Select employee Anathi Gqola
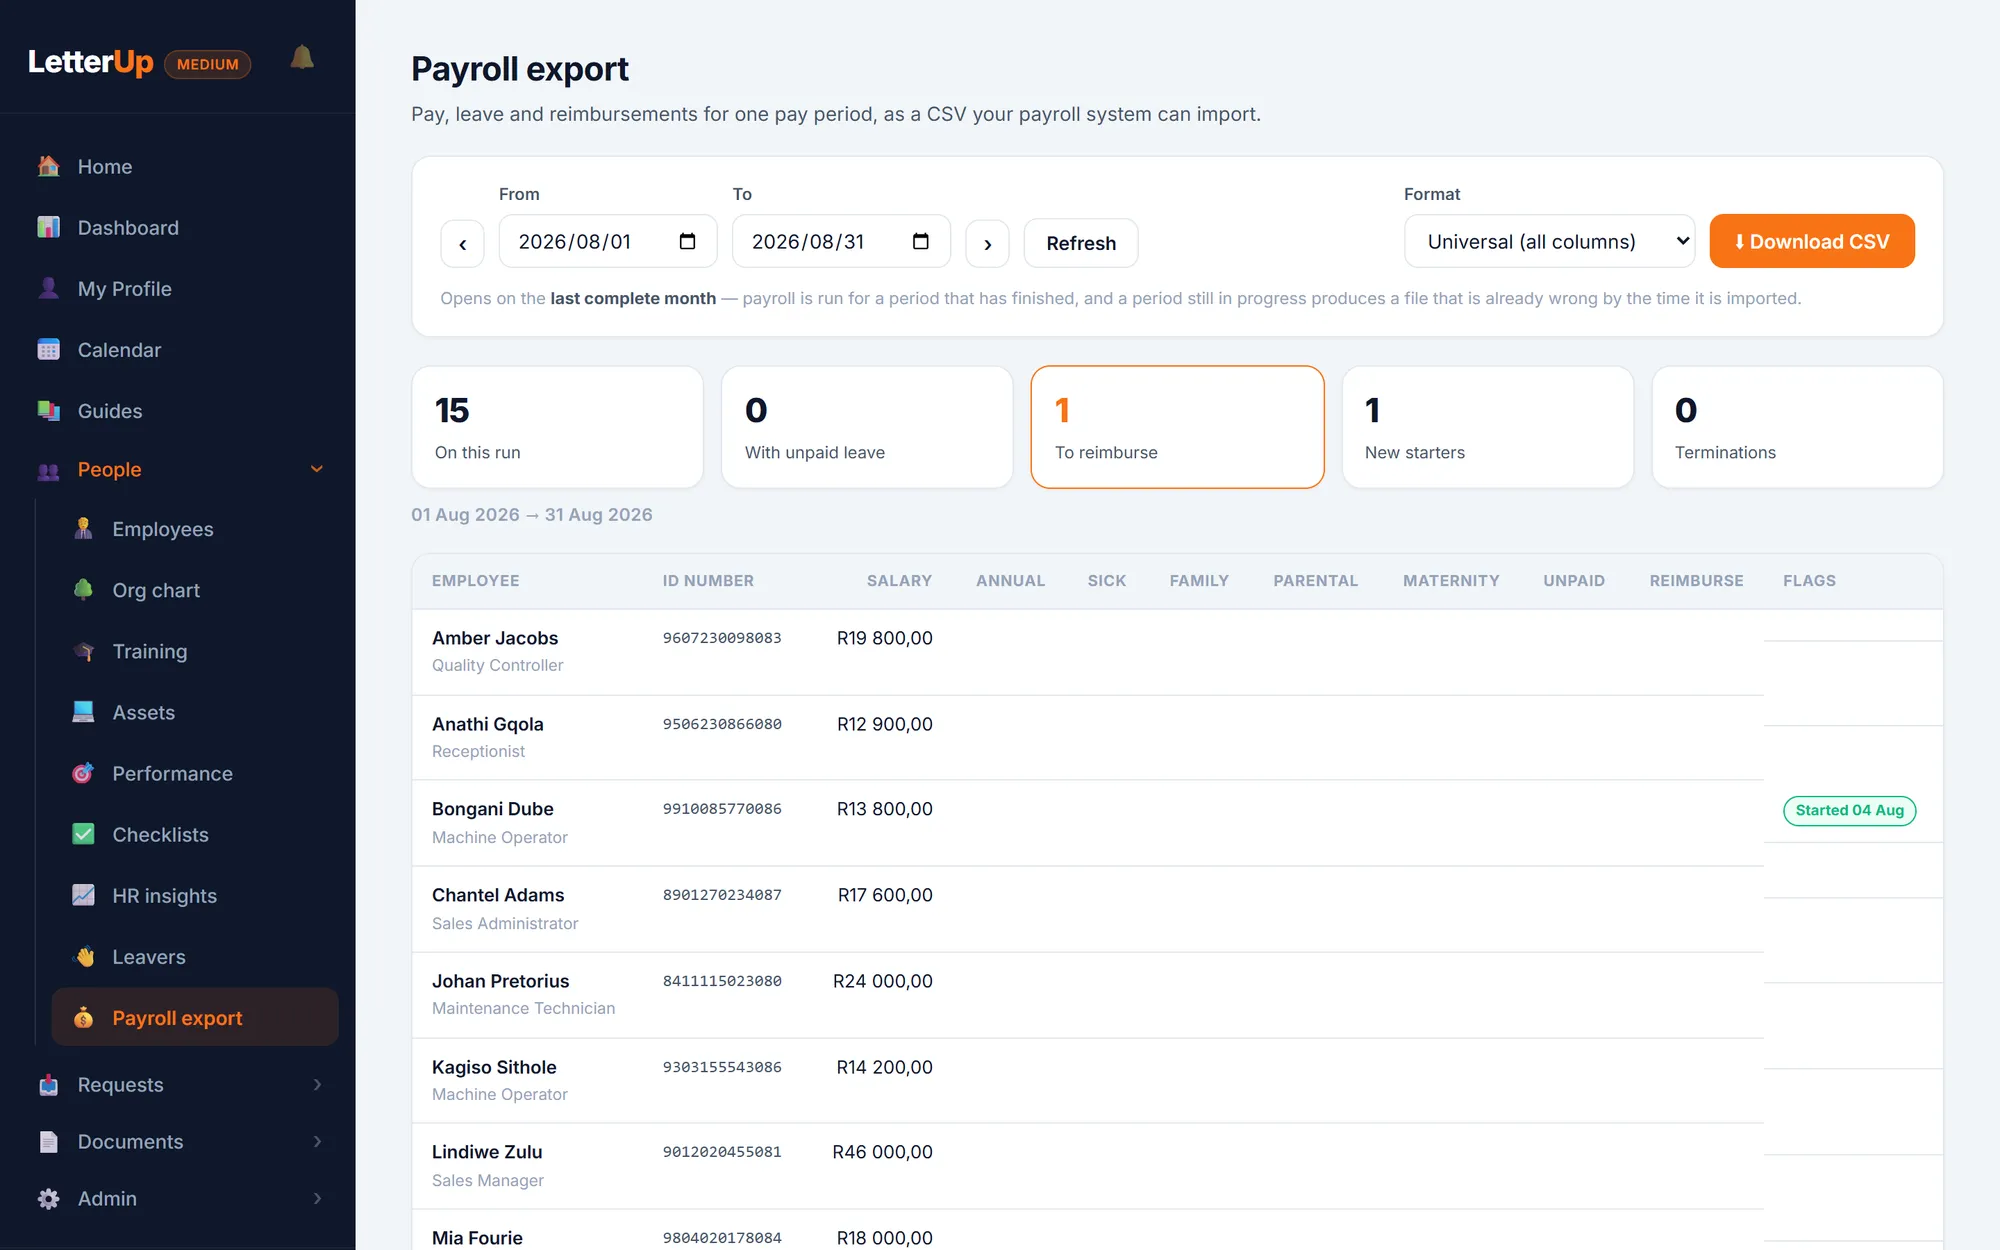 (x=488, y=724)
